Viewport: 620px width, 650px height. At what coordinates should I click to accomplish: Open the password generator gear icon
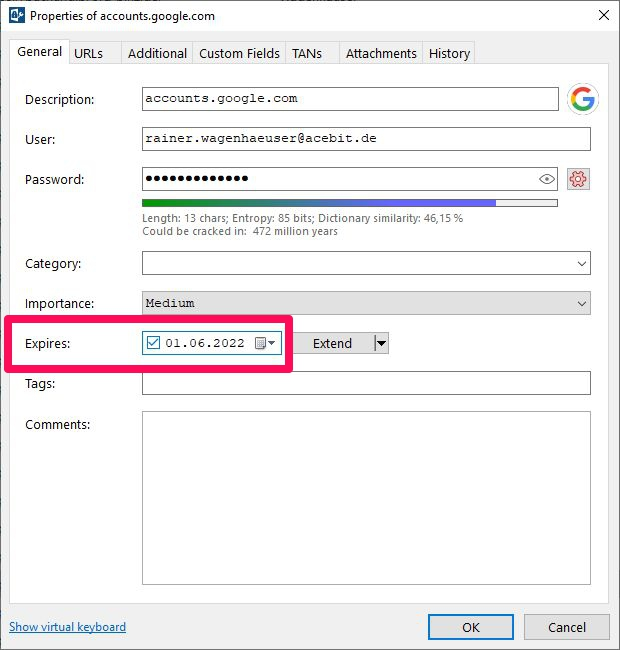(578, 179)
